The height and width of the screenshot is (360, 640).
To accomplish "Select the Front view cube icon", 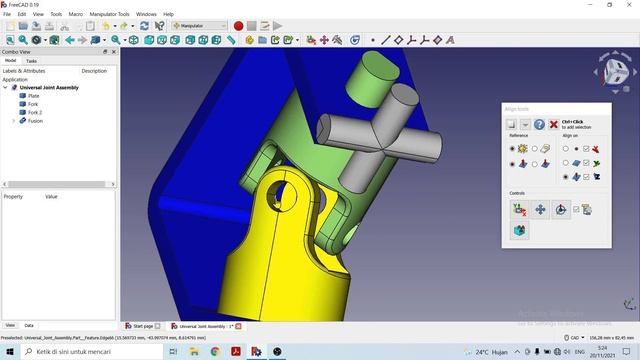I will [149, 40].
